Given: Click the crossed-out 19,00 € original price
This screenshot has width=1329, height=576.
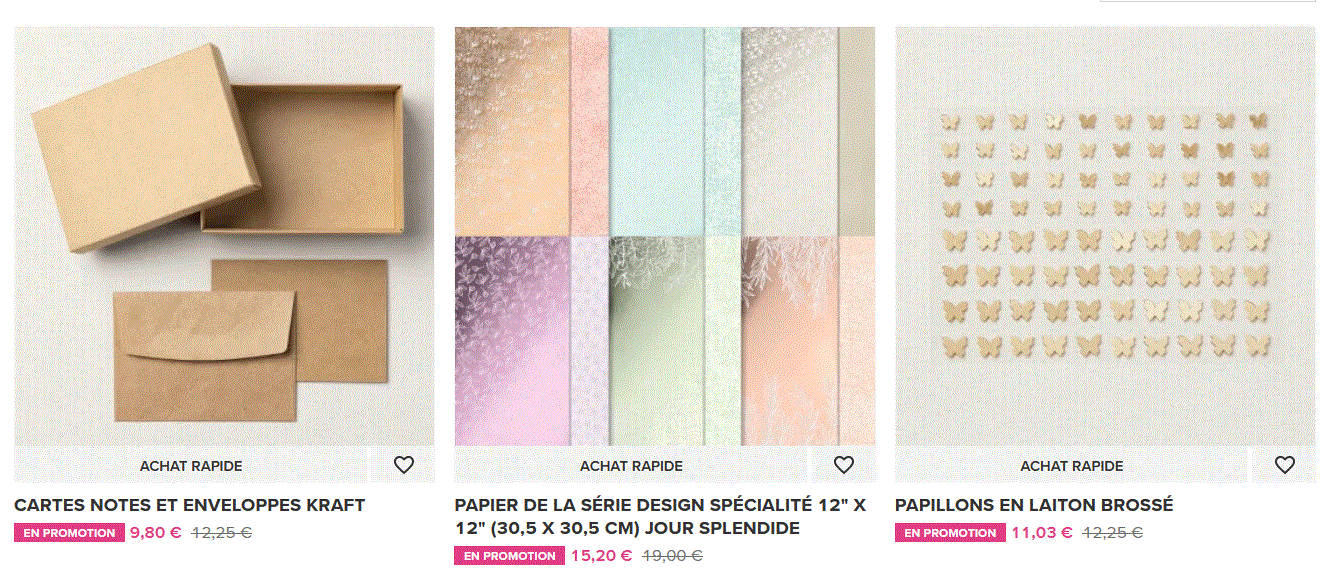Looking at the screenshot, I should pyautogui.click(x=672, y=556).
